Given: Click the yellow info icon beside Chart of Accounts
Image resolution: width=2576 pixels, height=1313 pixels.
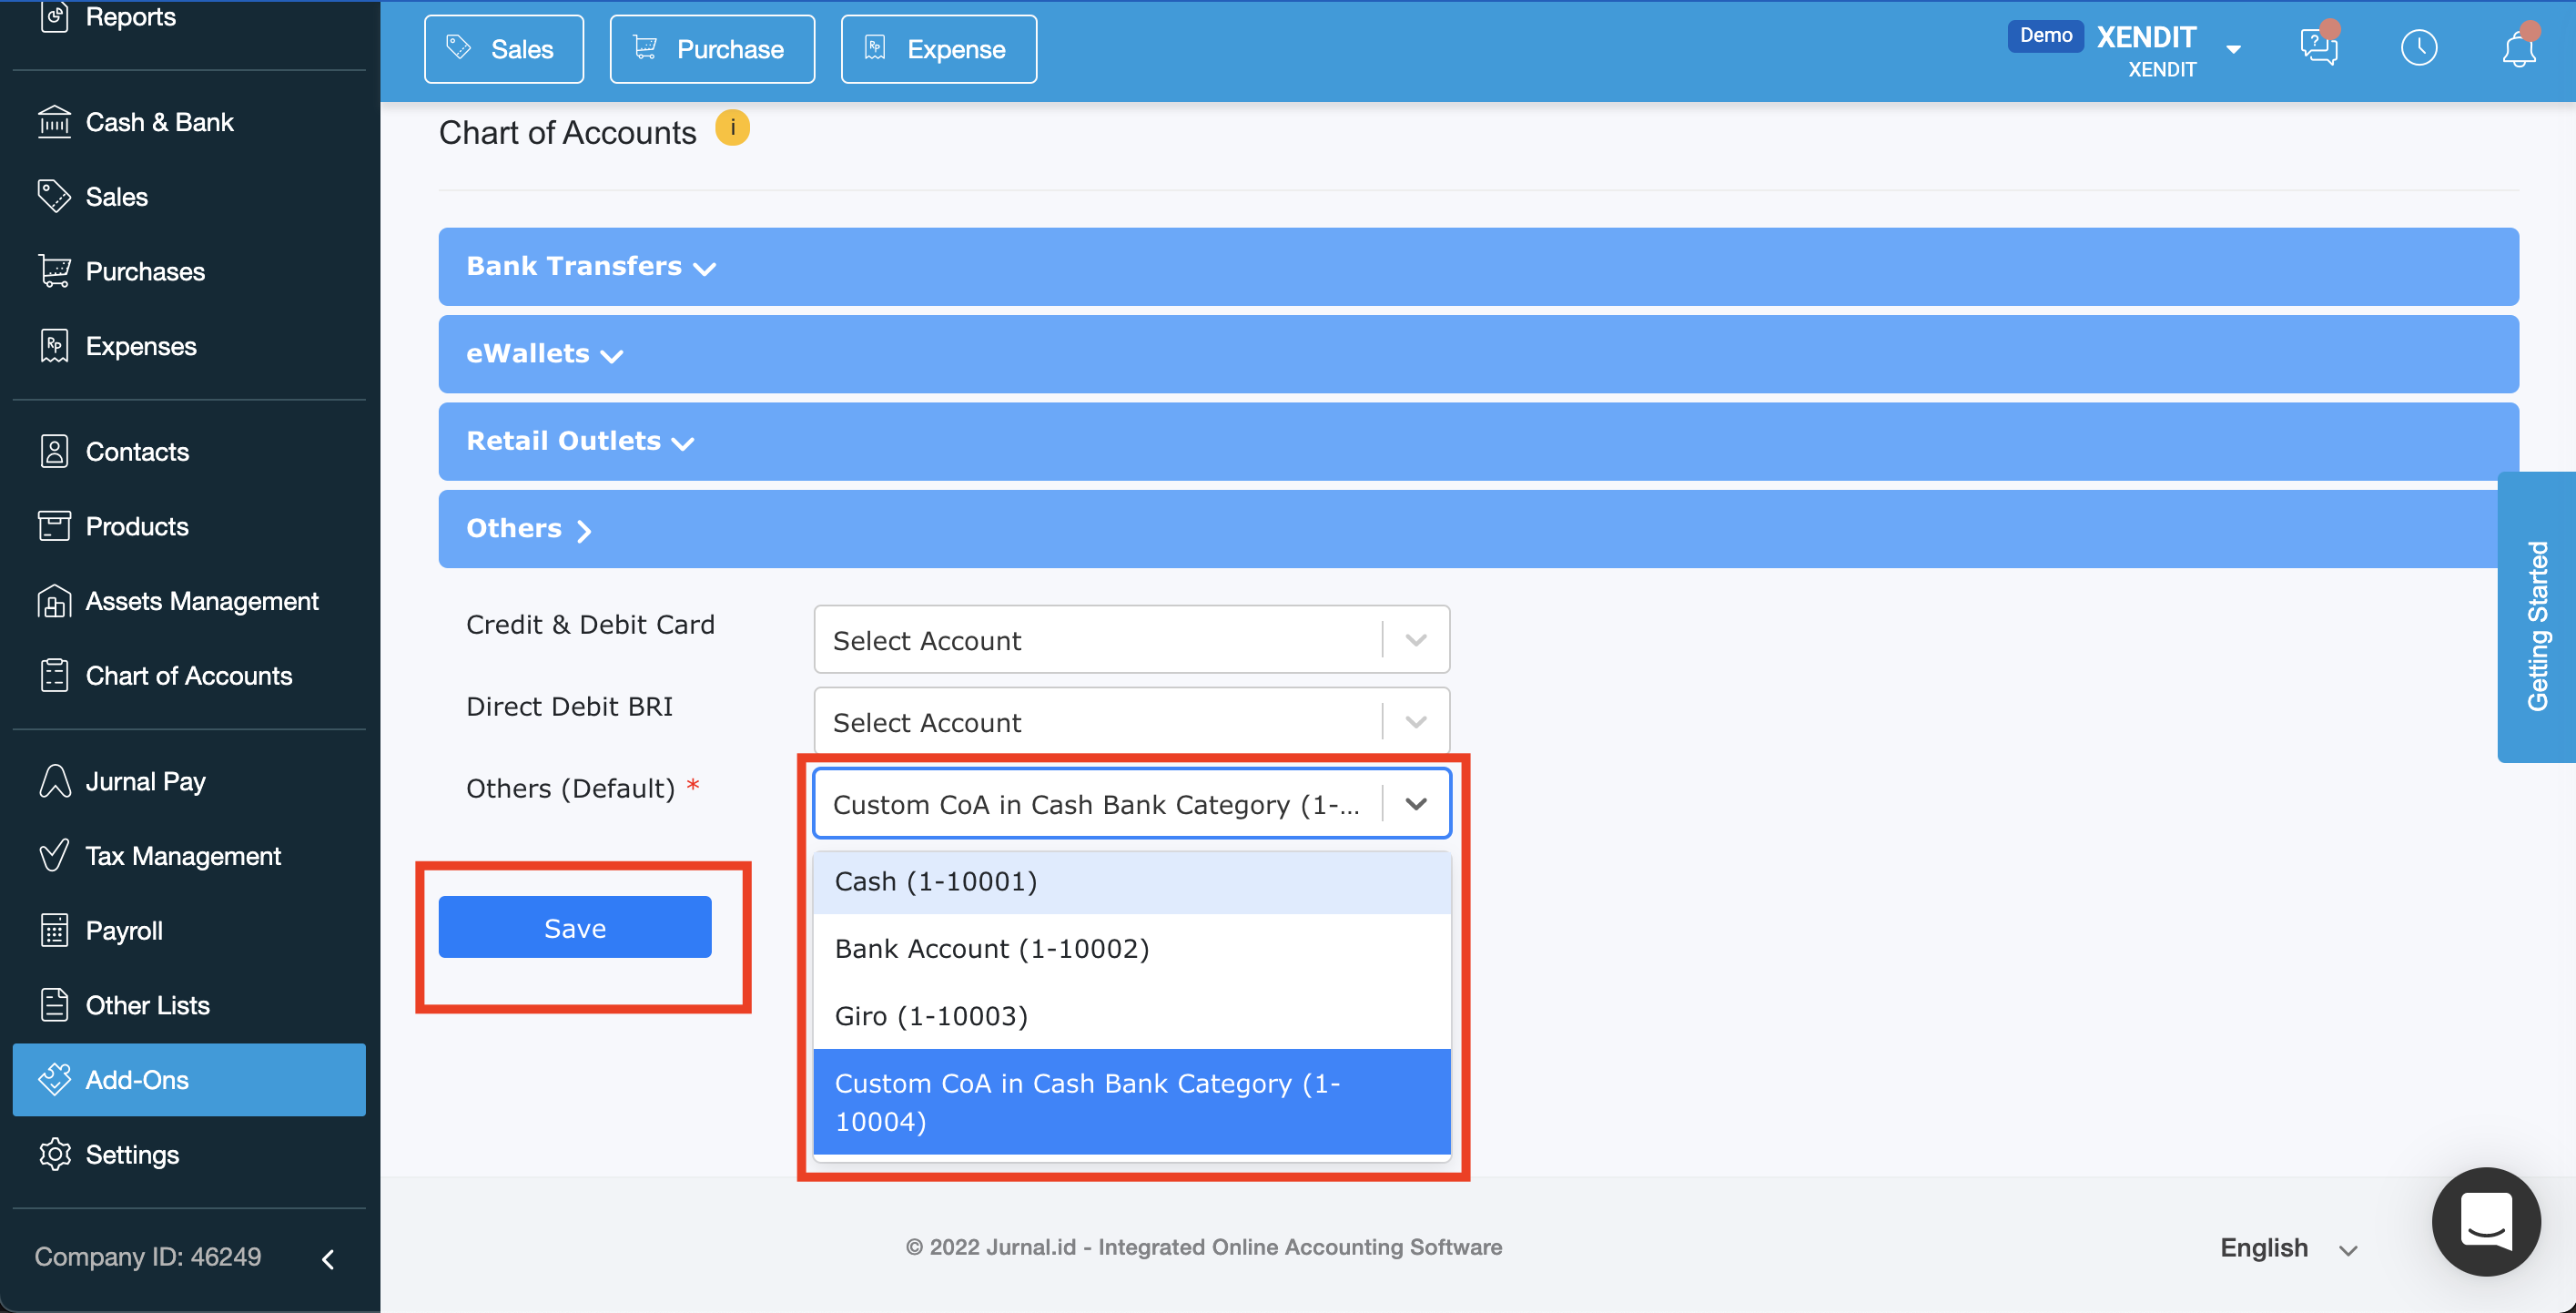Looking at the screenshot, I should click(732, 129).
